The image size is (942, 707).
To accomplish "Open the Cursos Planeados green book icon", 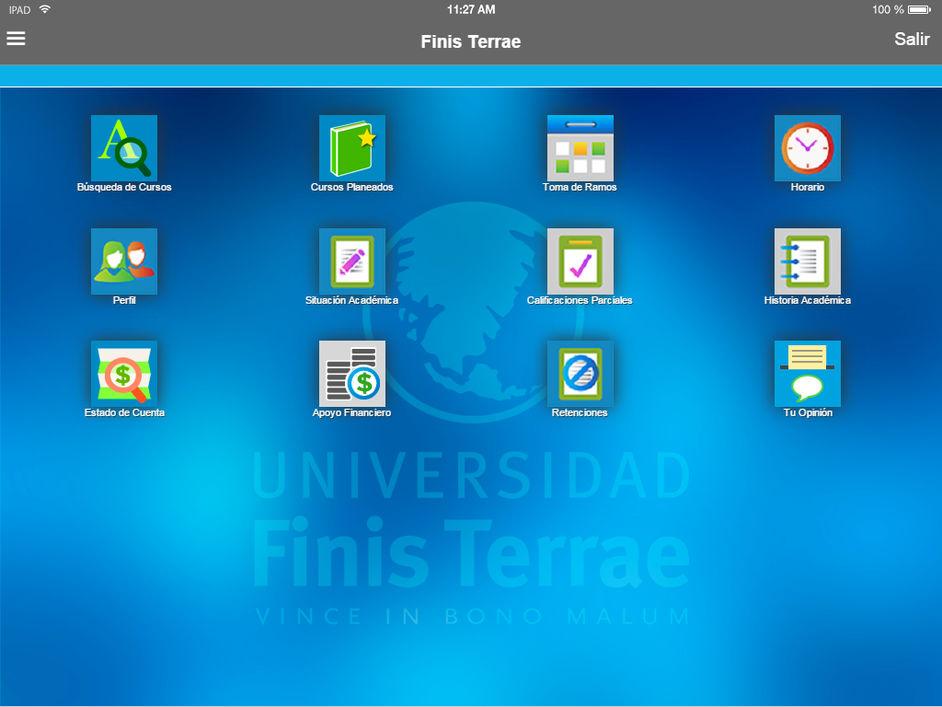I will click(352, 148).
